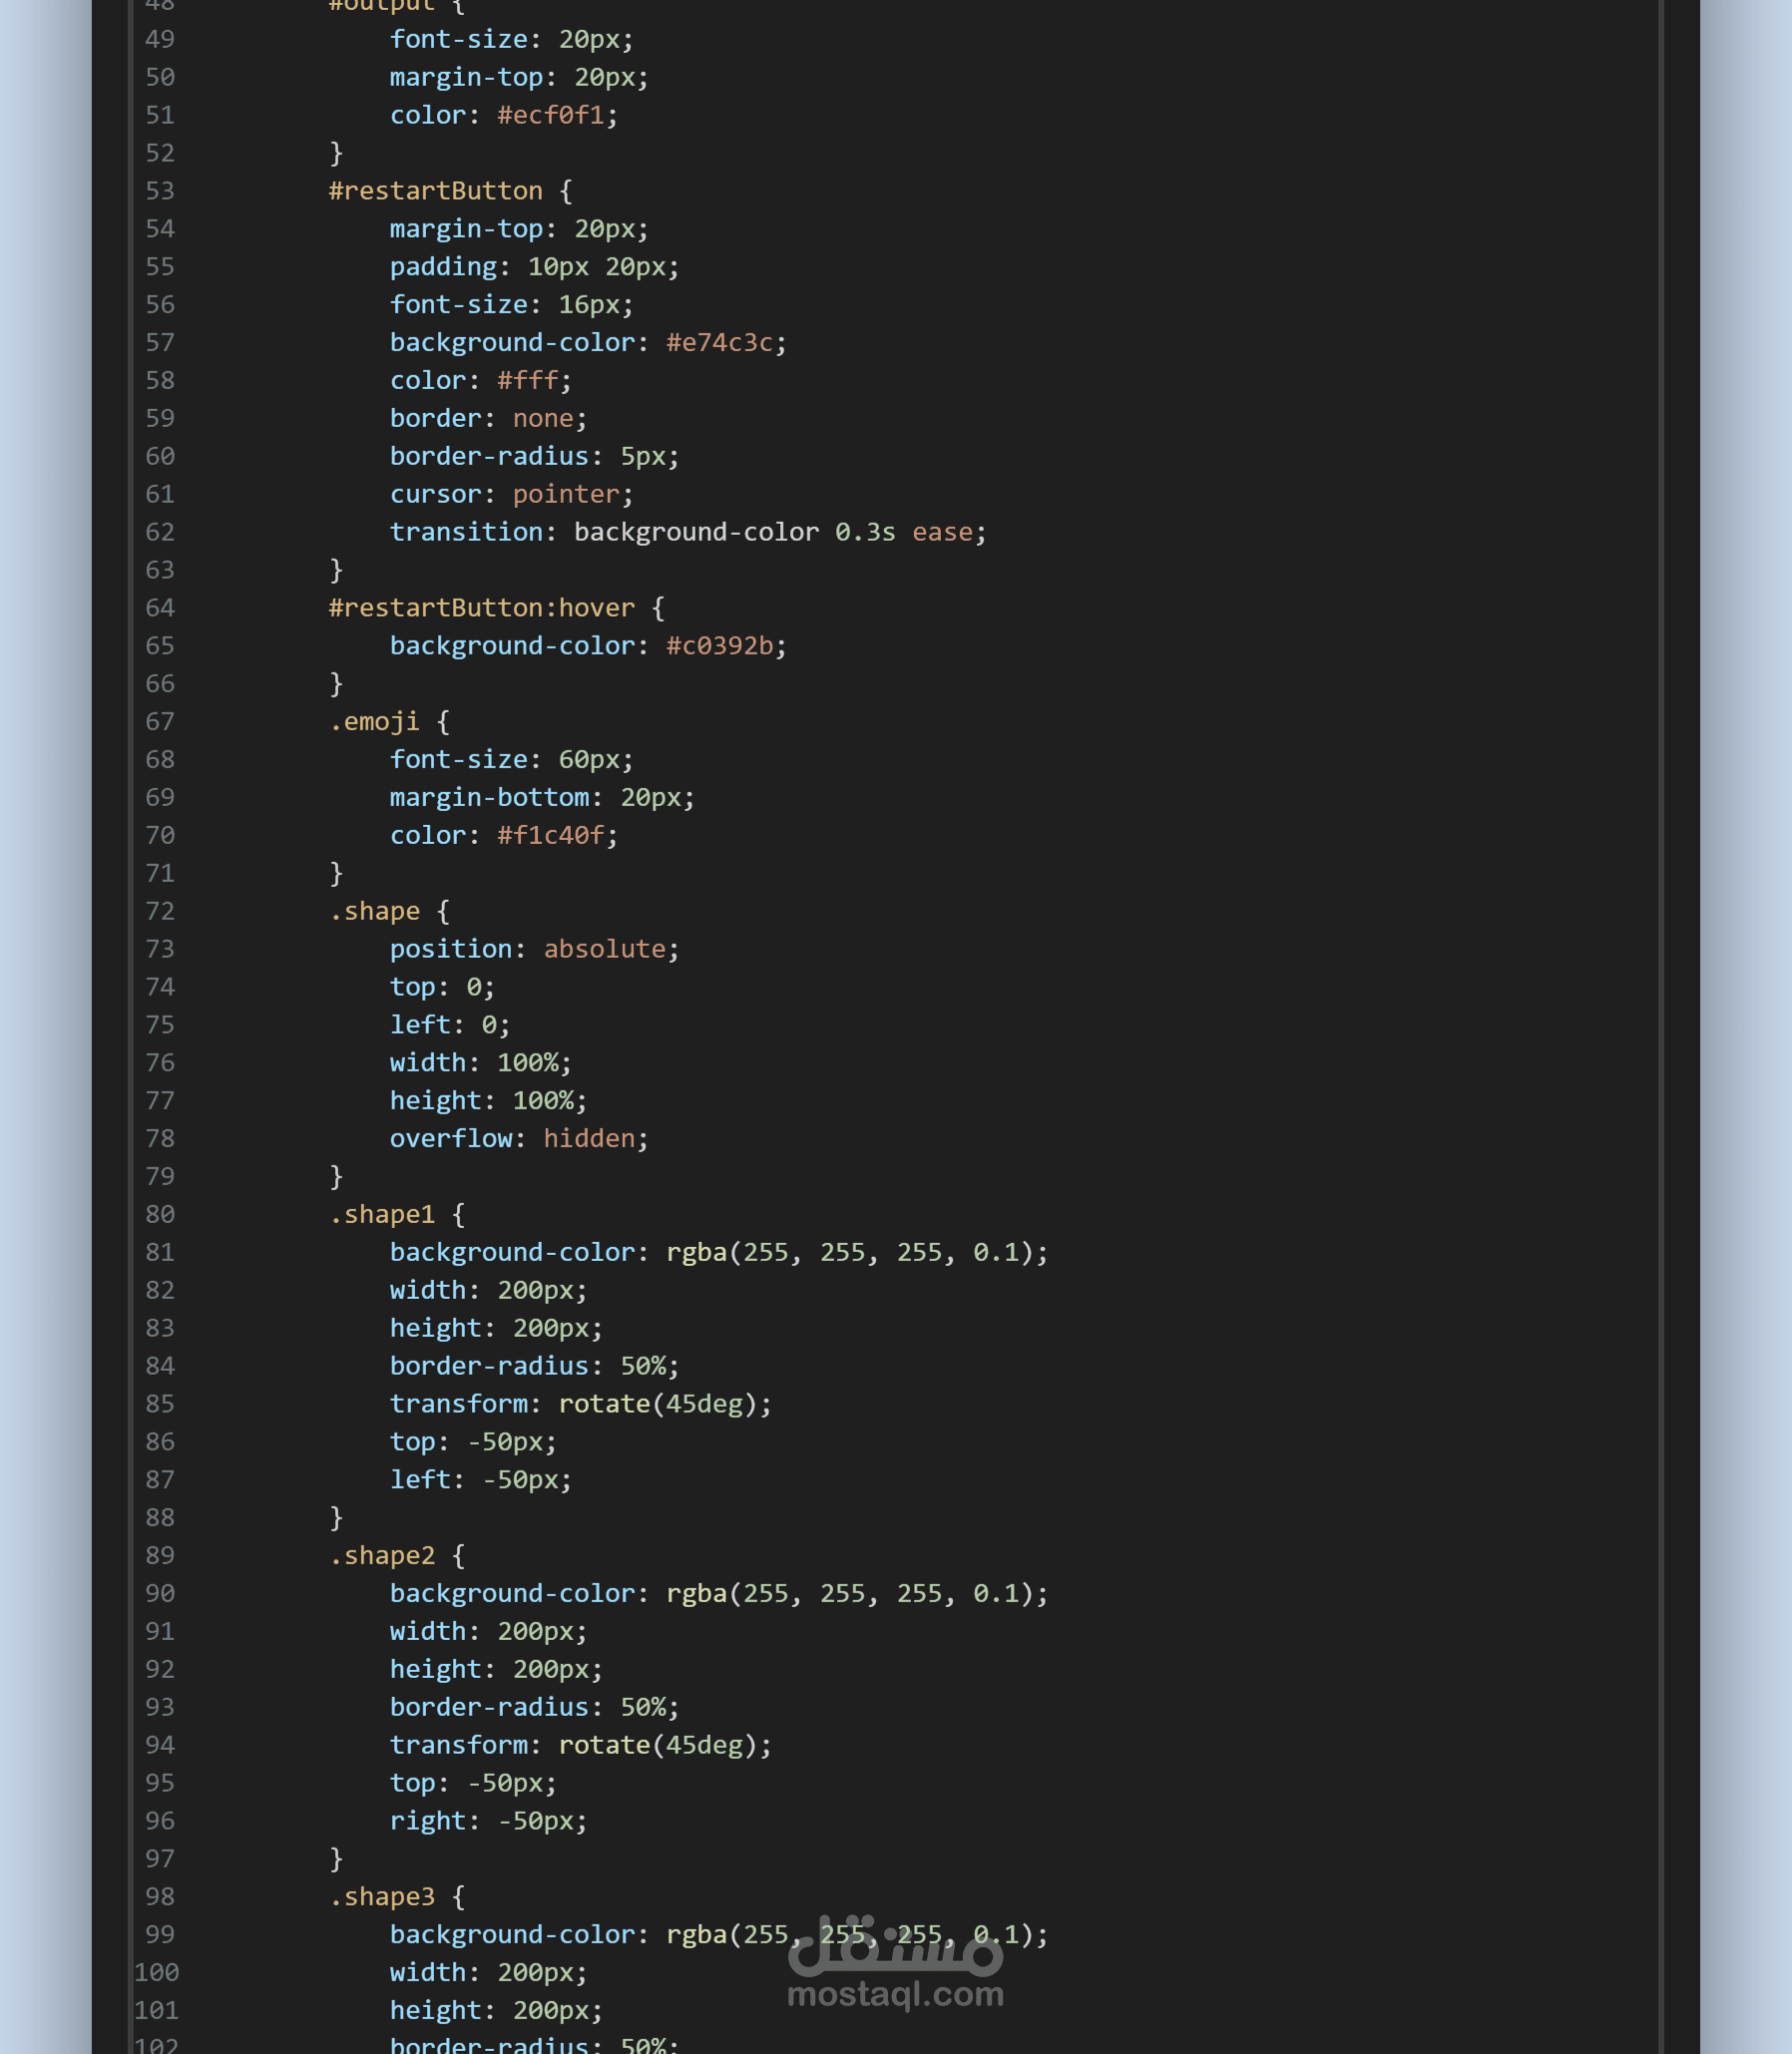
Task: Click the border none value
Action: tap(543, 419)
